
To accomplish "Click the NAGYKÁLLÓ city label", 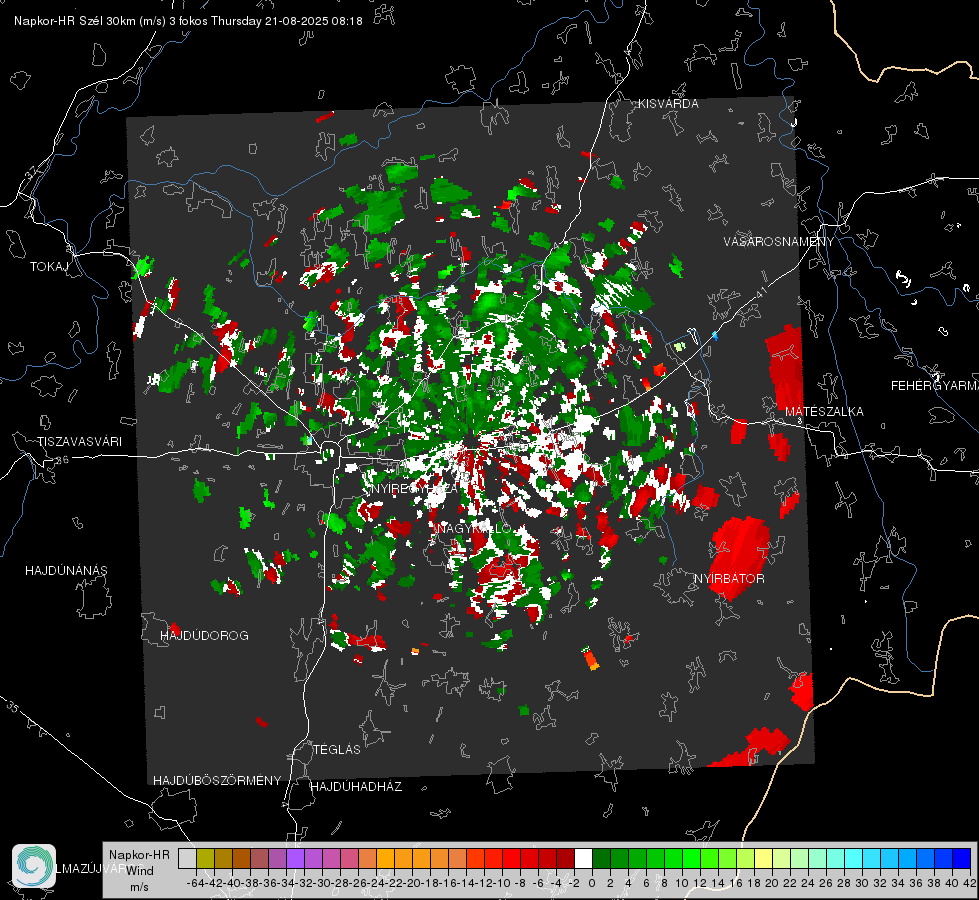I will (473, 528).
